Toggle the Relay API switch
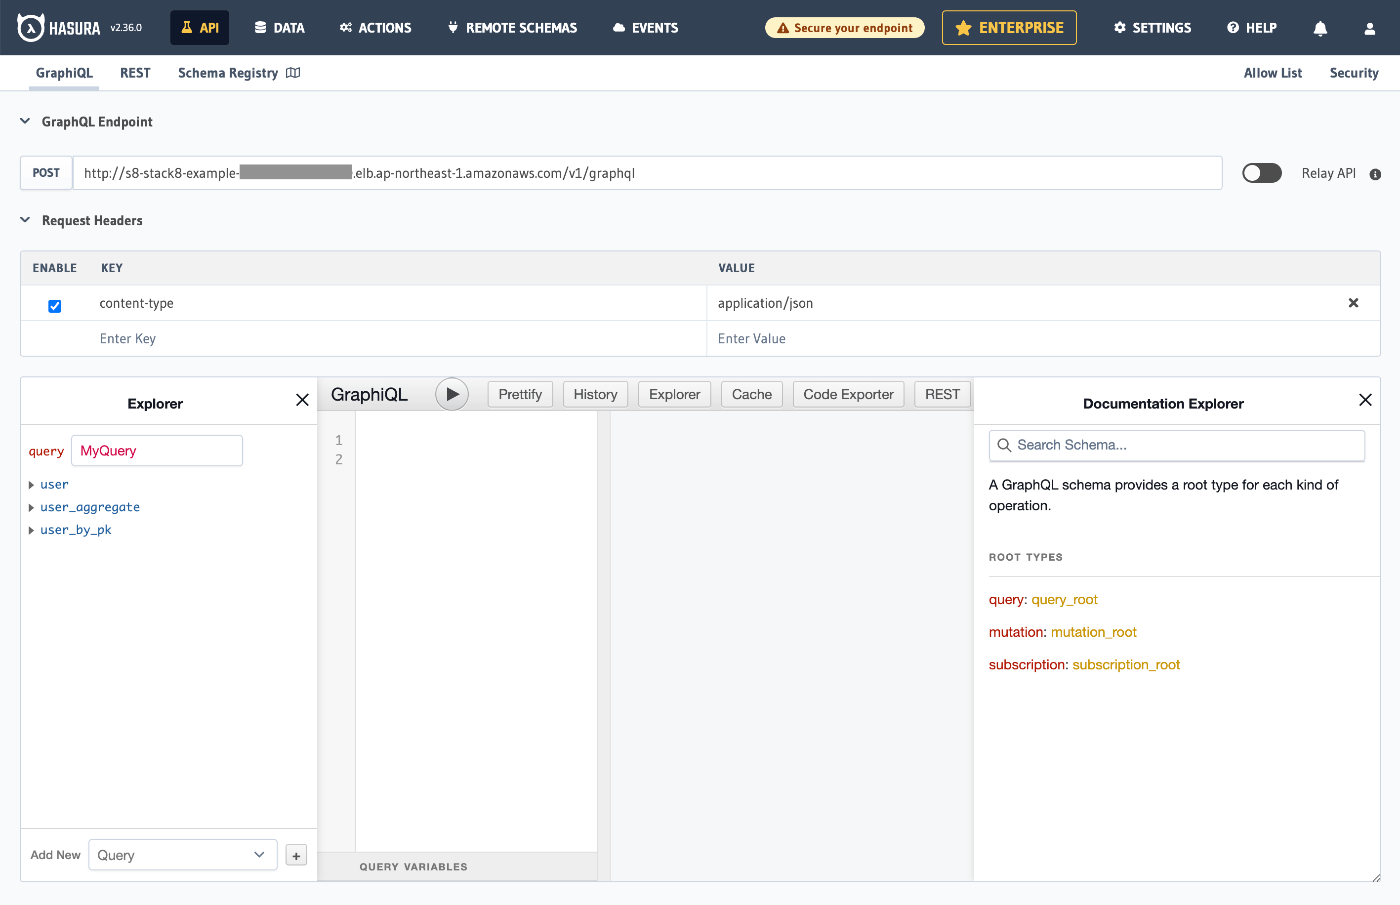 [1261, 173]
